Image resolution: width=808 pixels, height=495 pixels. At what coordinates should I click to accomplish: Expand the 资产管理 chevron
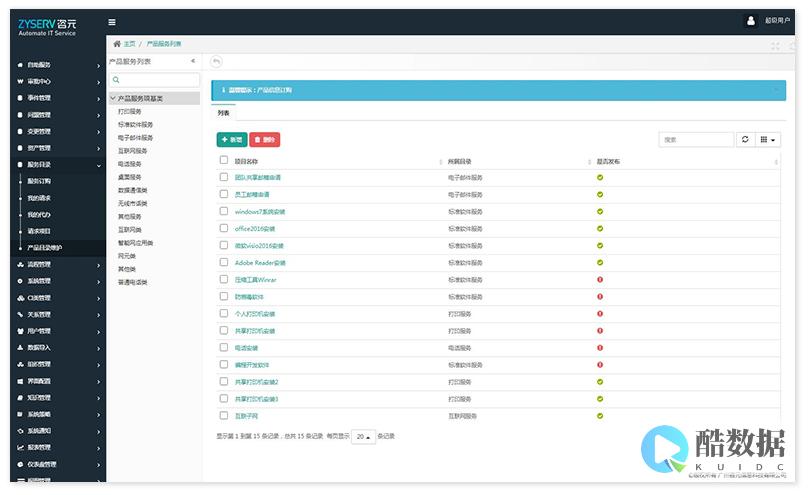pos(98,149)
